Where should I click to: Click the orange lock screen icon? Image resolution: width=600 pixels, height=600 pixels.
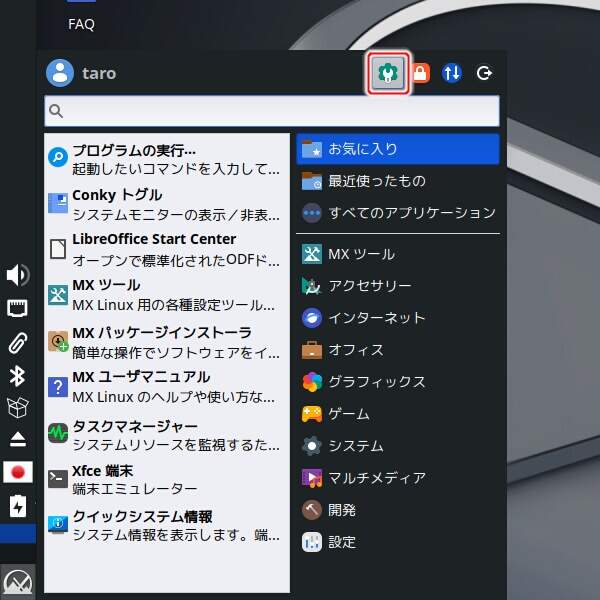point(420,73)
